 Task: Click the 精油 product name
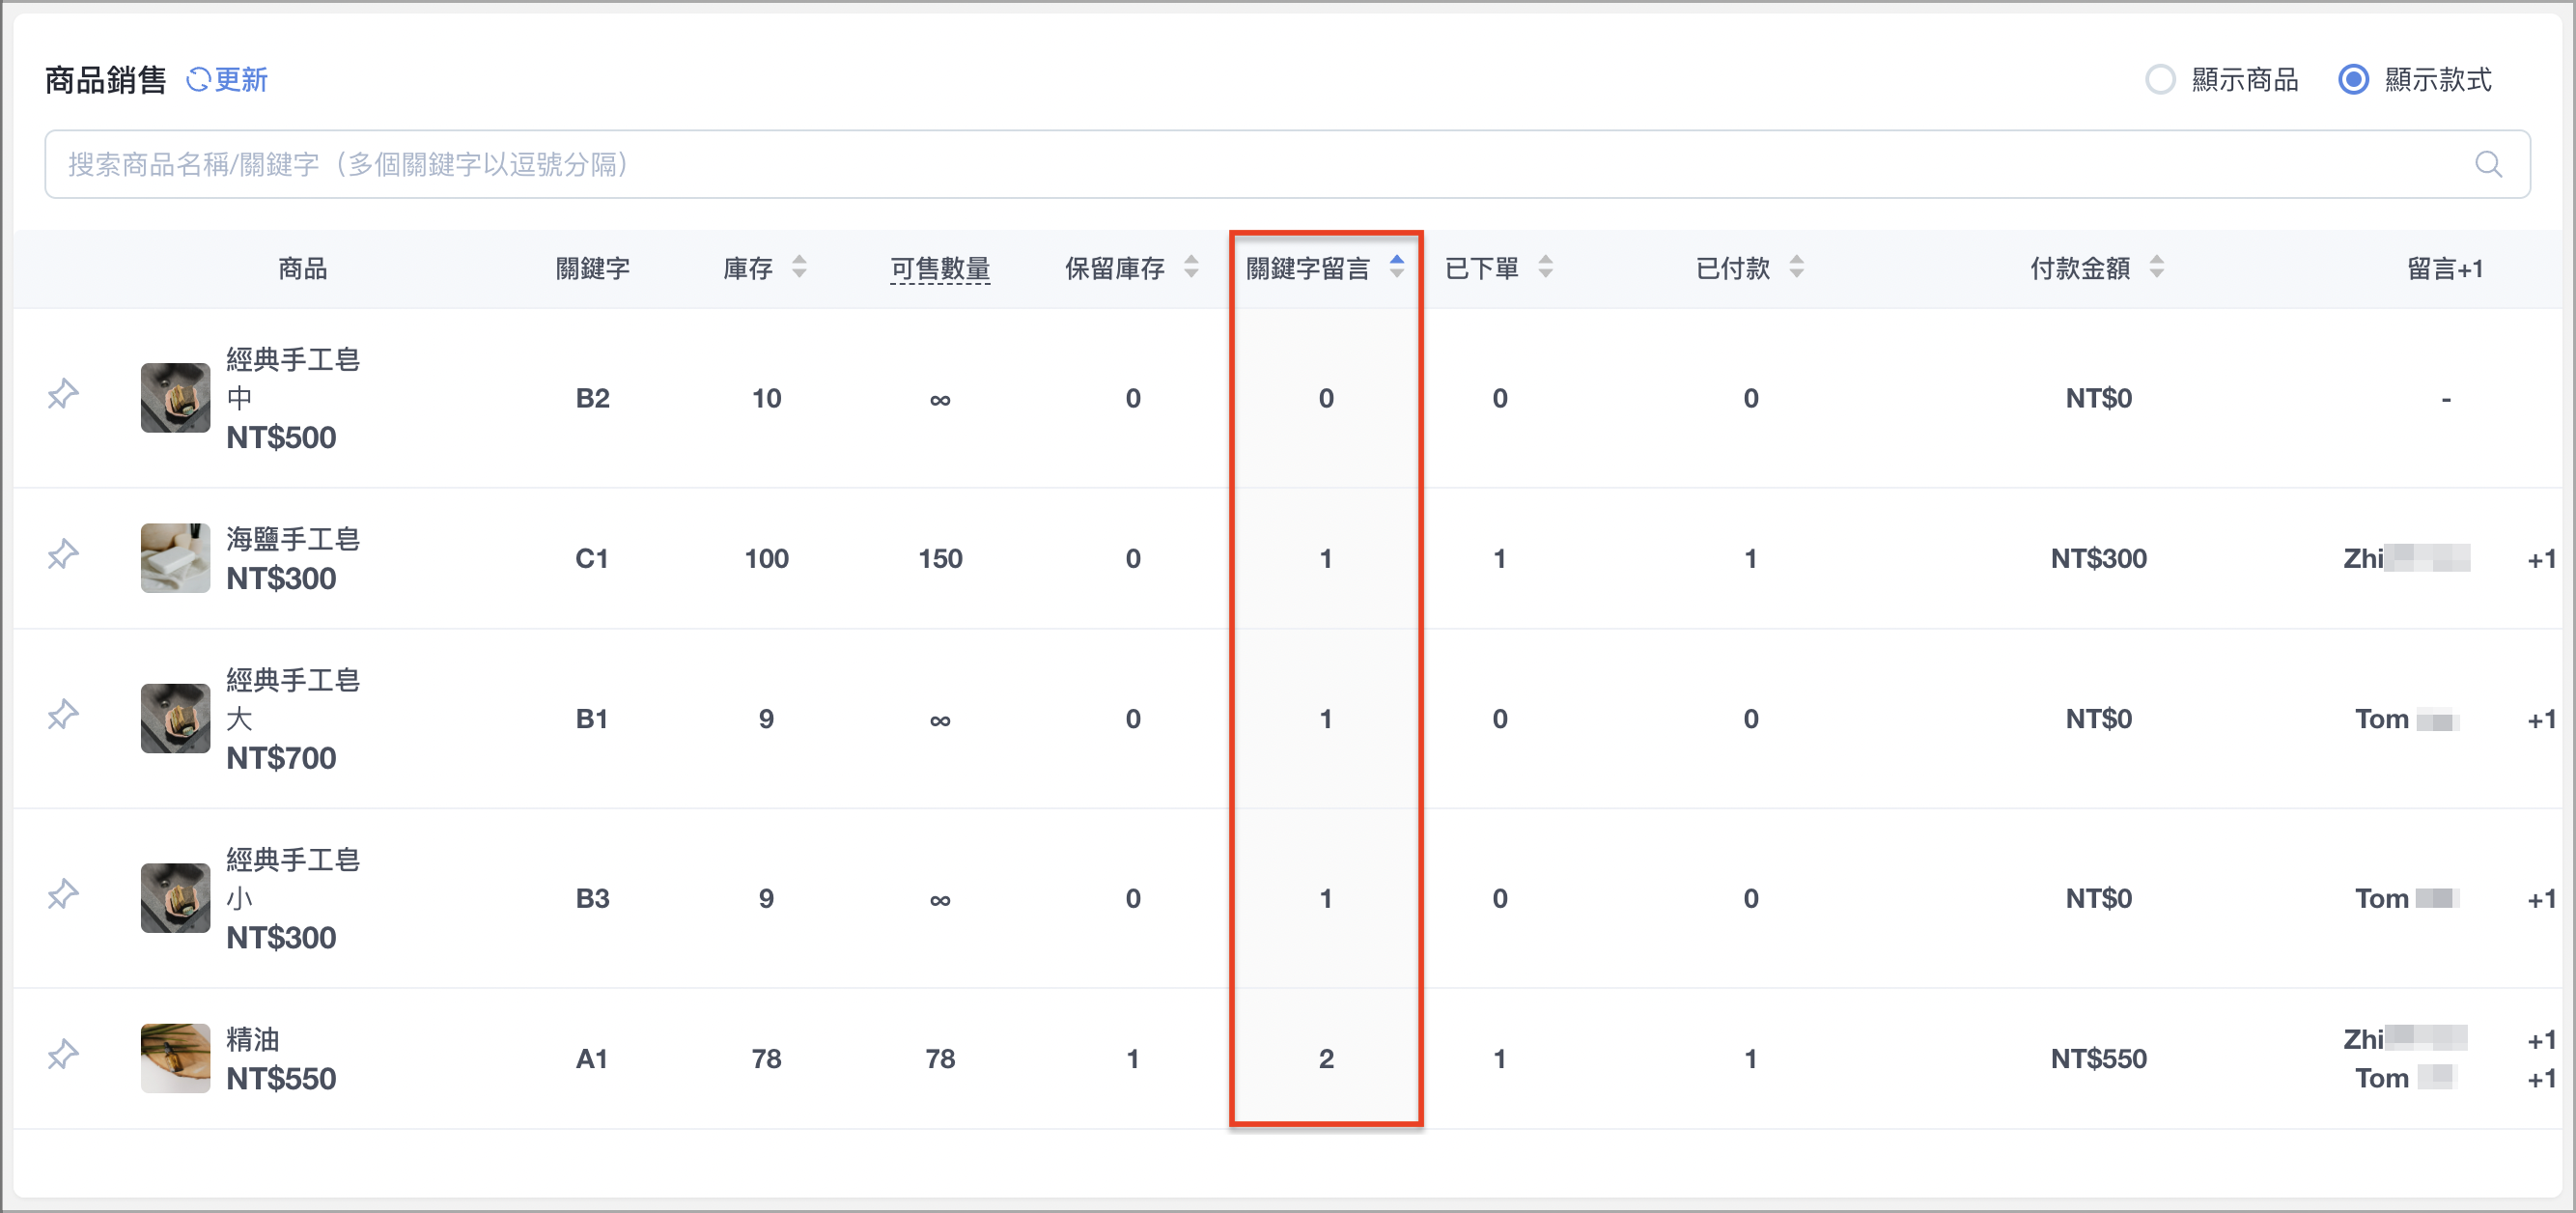point(252,1039)
